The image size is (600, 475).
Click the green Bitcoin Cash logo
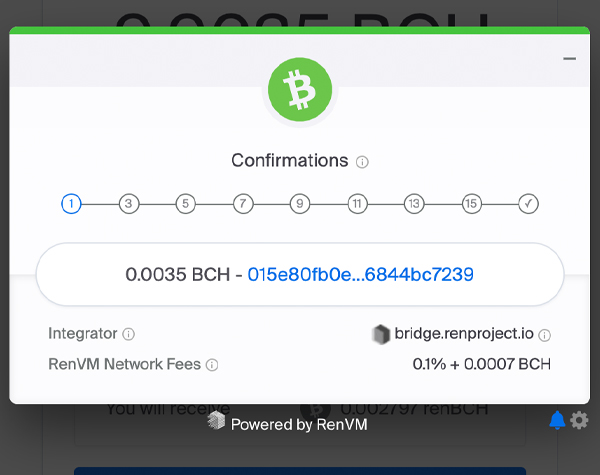(300, 89)
